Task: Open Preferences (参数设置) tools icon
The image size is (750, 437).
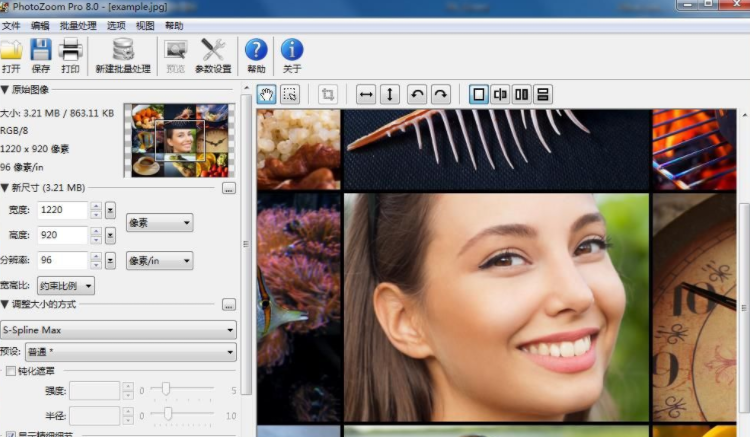Action: pos(213,50)
